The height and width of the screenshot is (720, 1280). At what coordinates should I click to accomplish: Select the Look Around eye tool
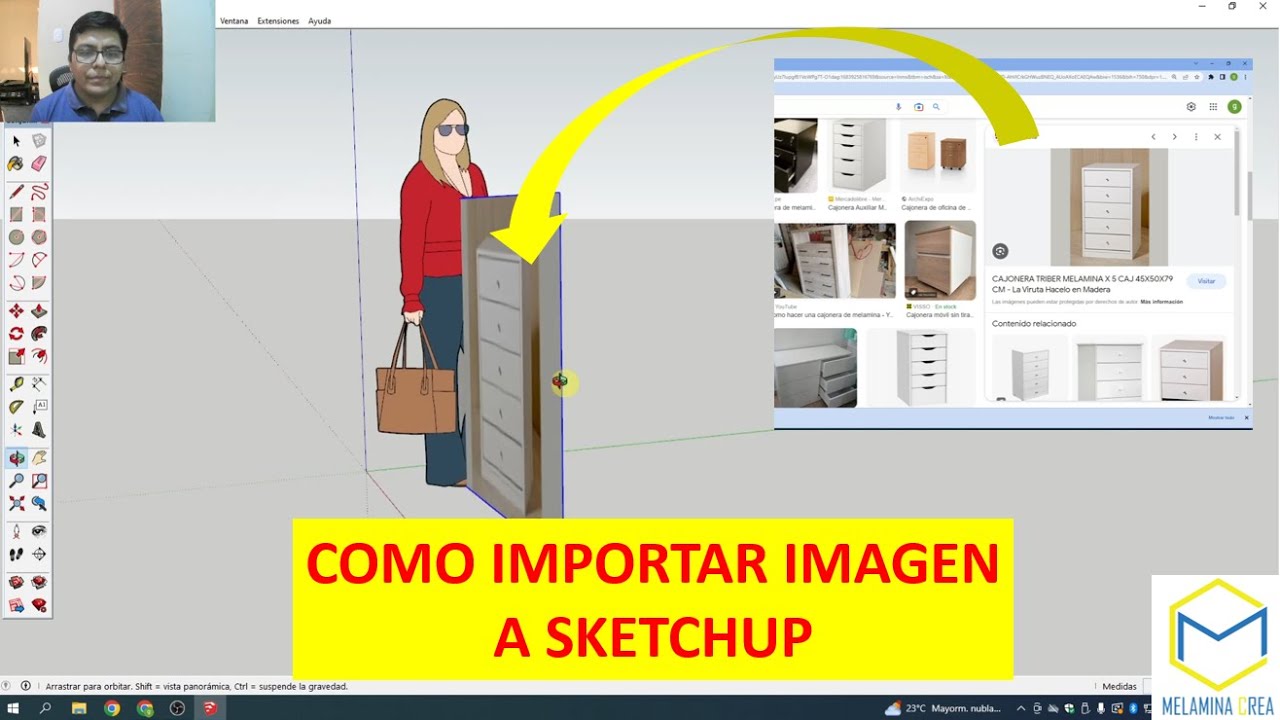tap(39, 531)
